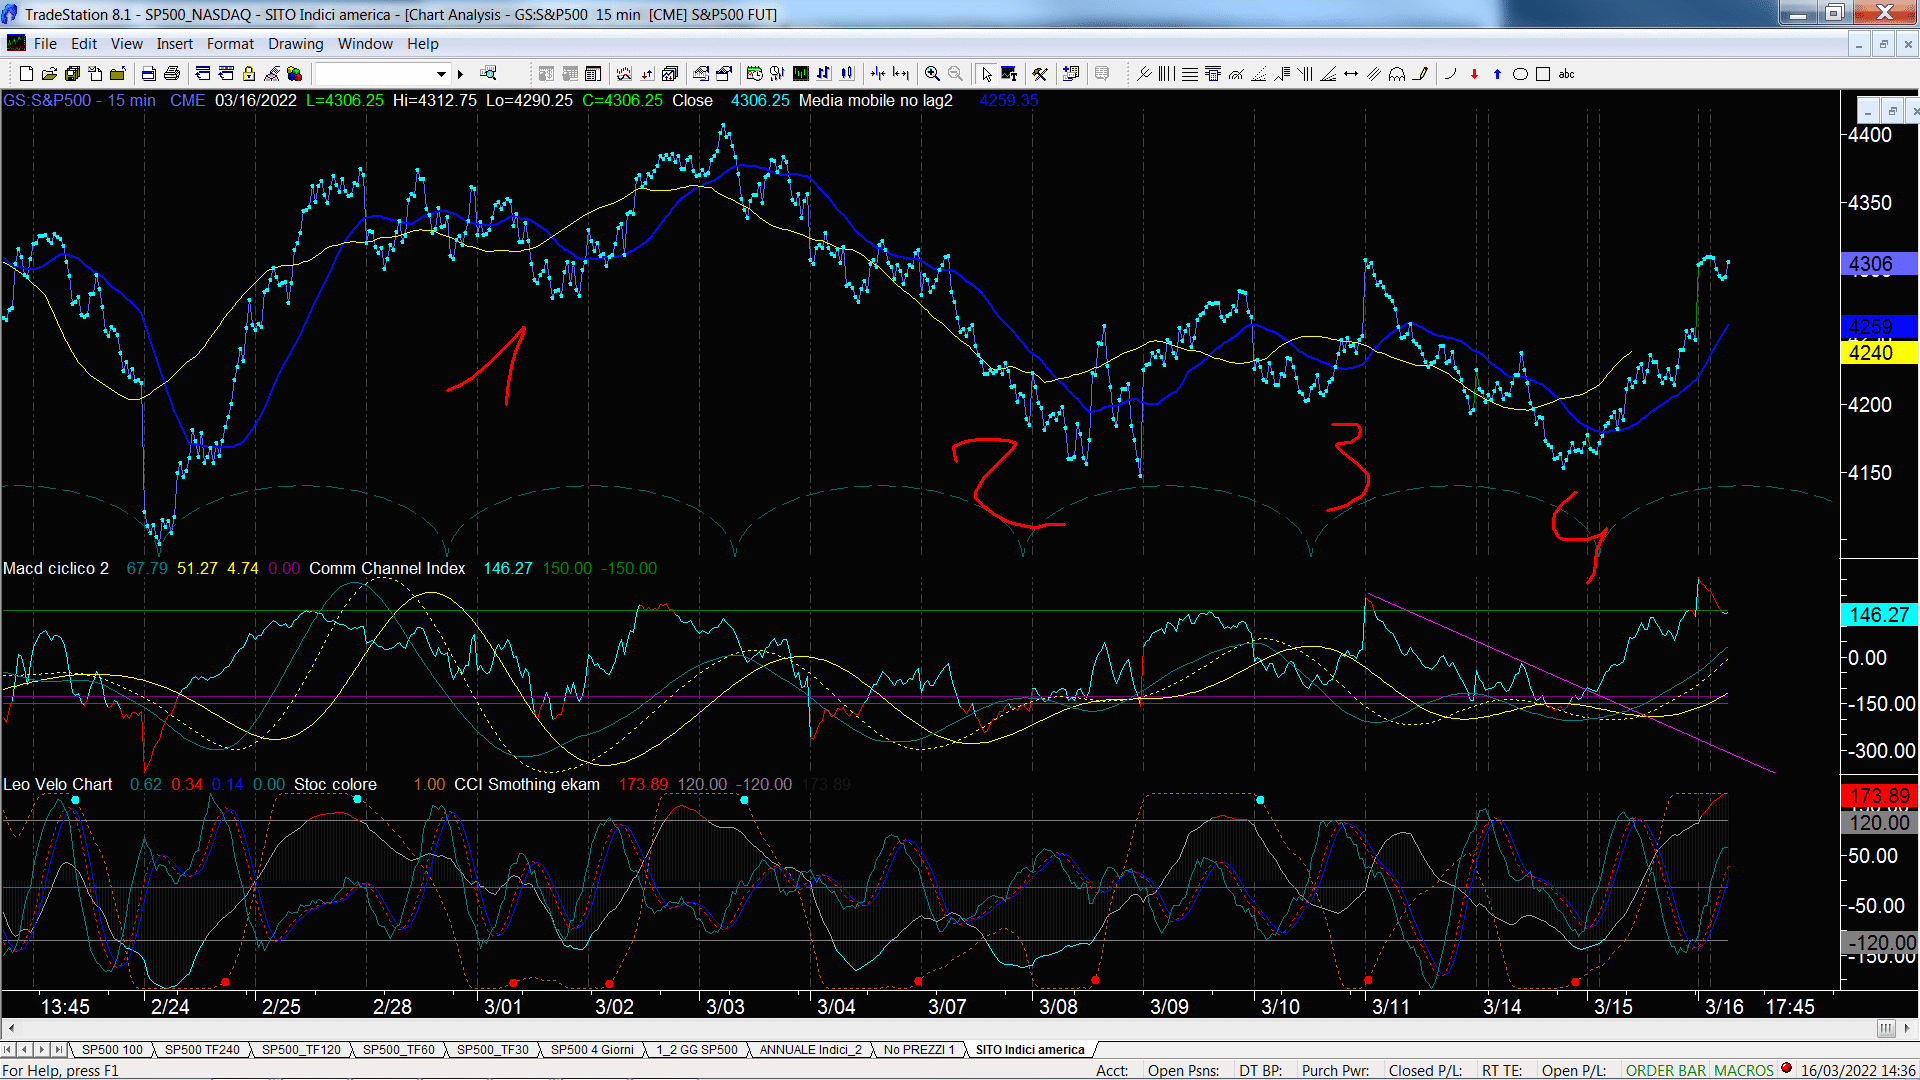
Task: Switch to the SP500_TF120 tab
Action: (301, 1050)
